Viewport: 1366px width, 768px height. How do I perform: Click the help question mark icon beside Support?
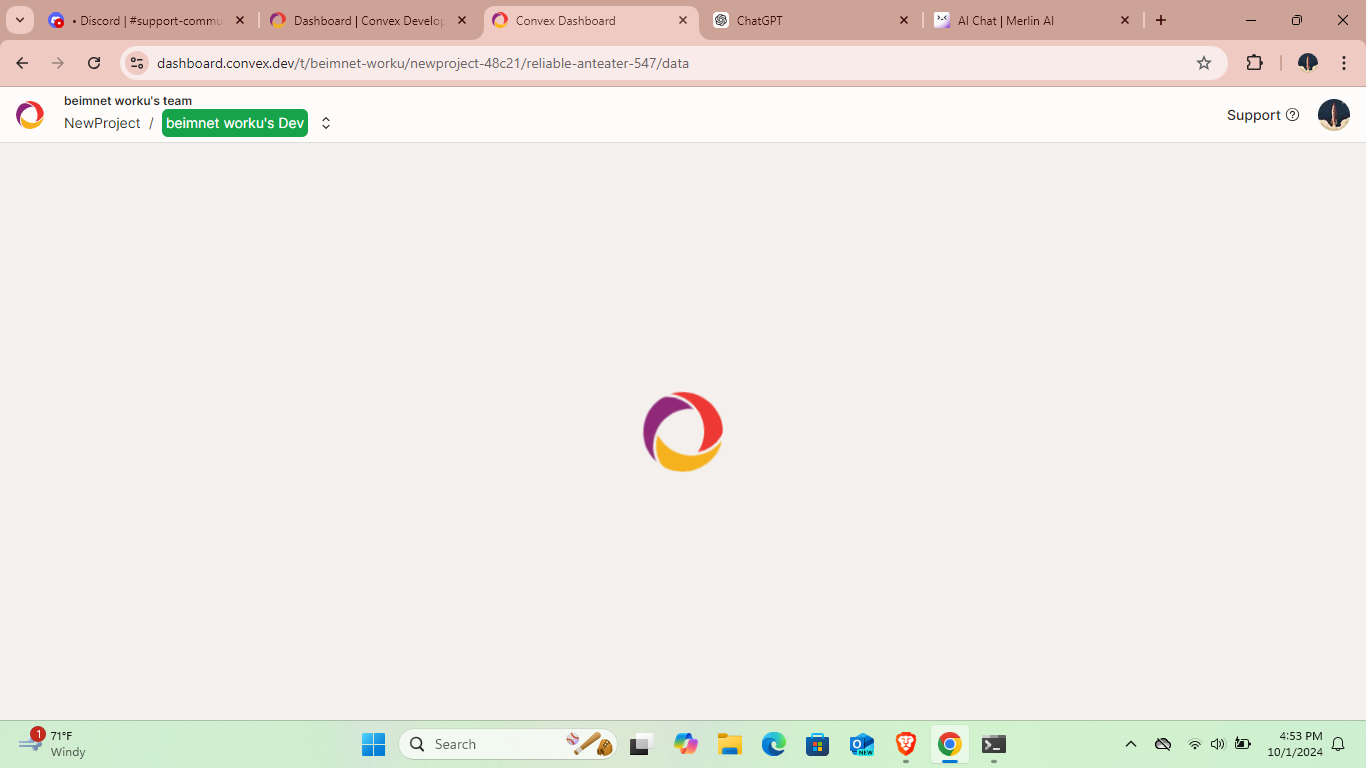pyautogui.click(x=1292, y=115)
